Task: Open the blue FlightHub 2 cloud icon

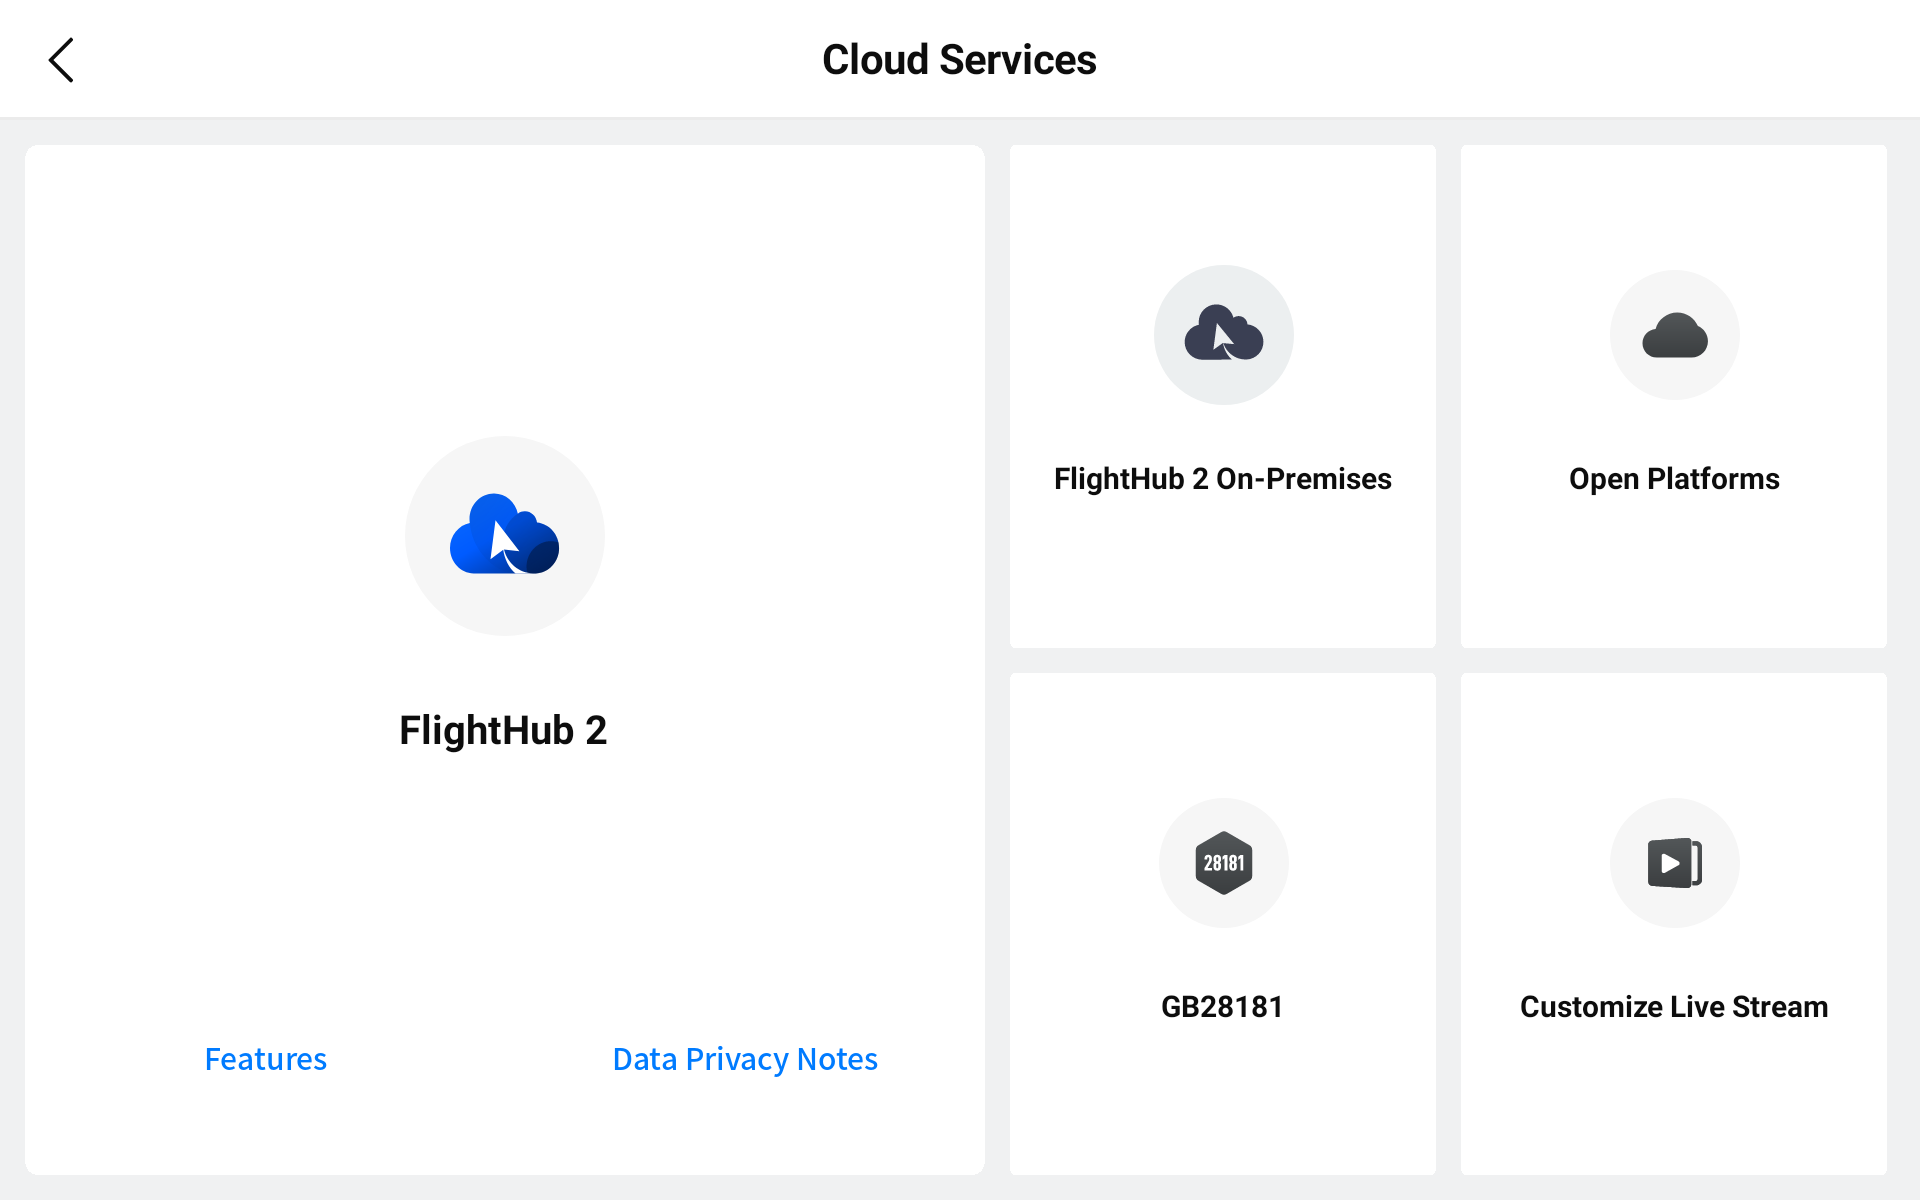Action: click(505, 535)
